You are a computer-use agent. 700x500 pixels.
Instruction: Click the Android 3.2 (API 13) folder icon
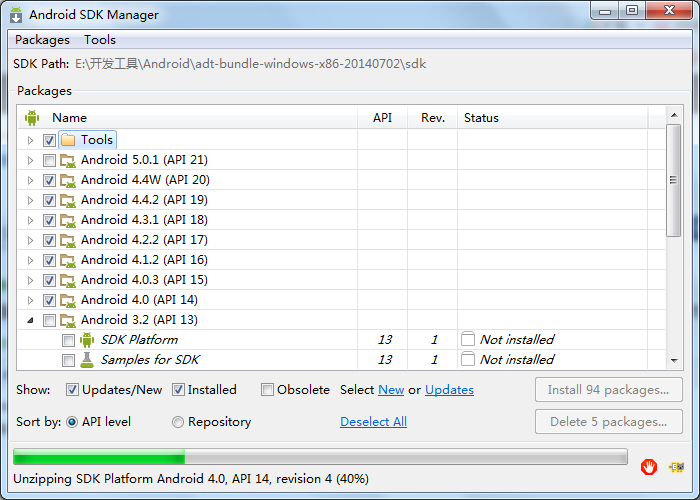(68, 320)
